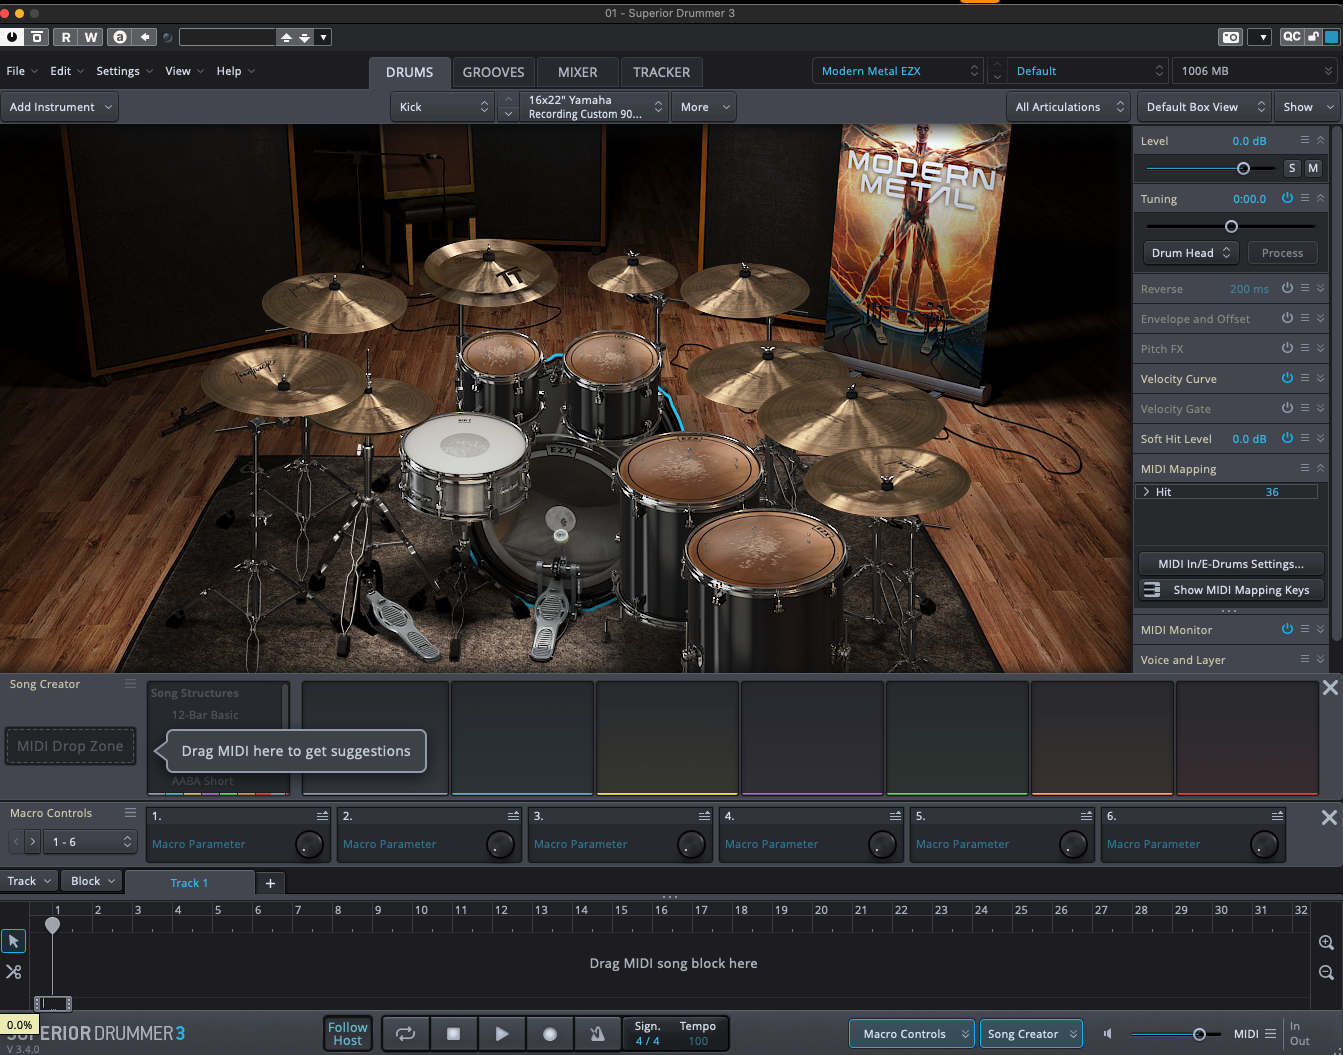Enable the Pitch FX power switch
This screenshot has width=1343, height=1055.
pyautogui.click(x=1287, y=348)
